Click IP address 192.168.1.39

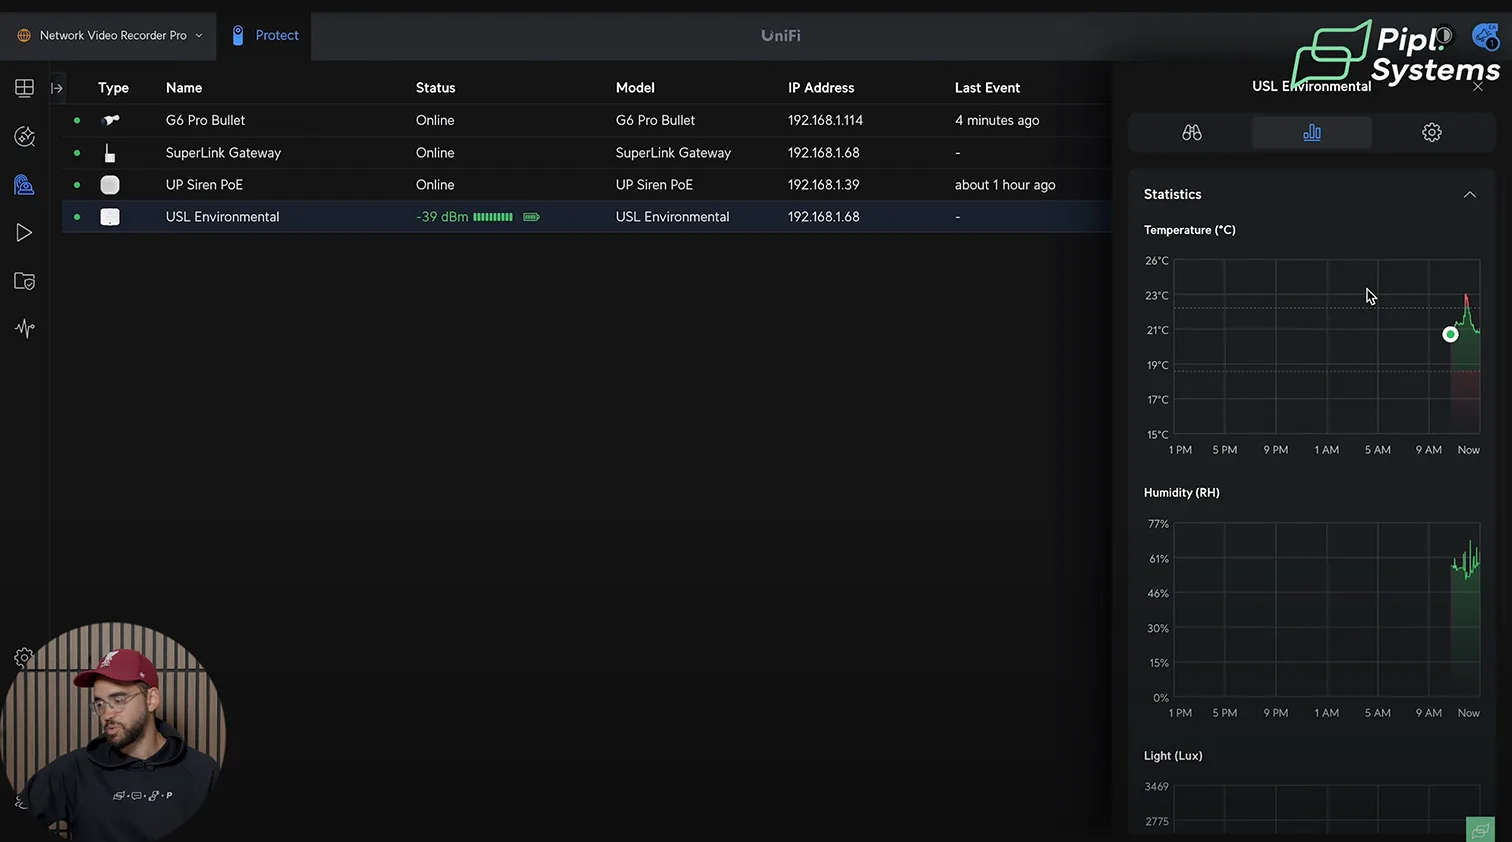[x=823, y=185]
